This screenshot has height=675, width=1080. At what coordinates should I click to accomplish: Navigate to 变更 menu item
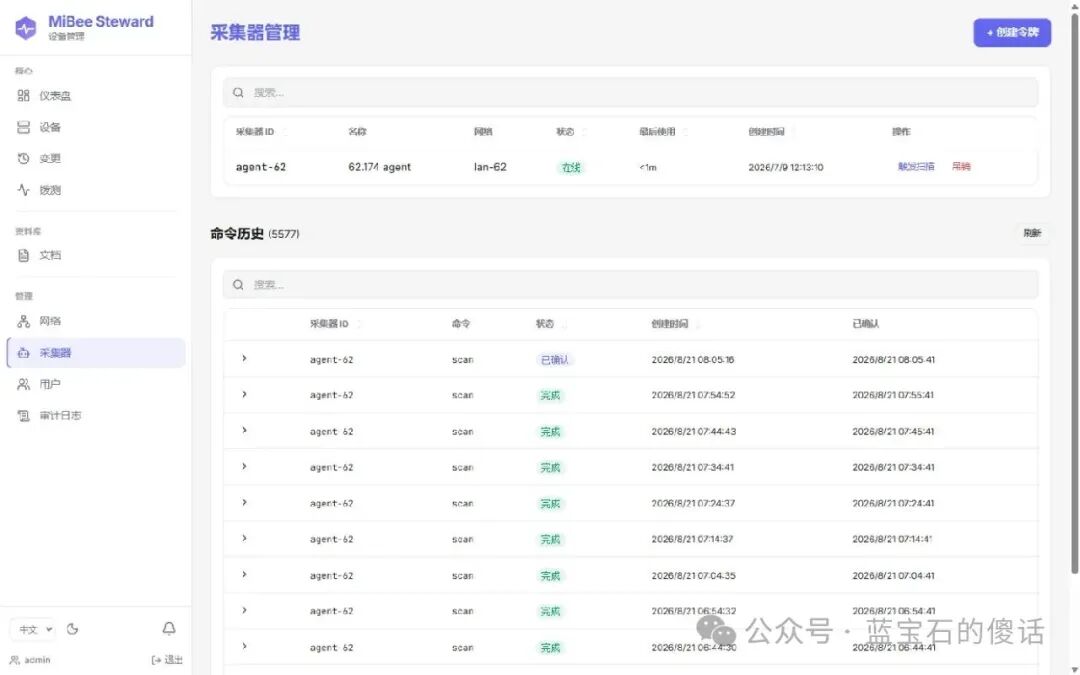(x=96, y=158)
